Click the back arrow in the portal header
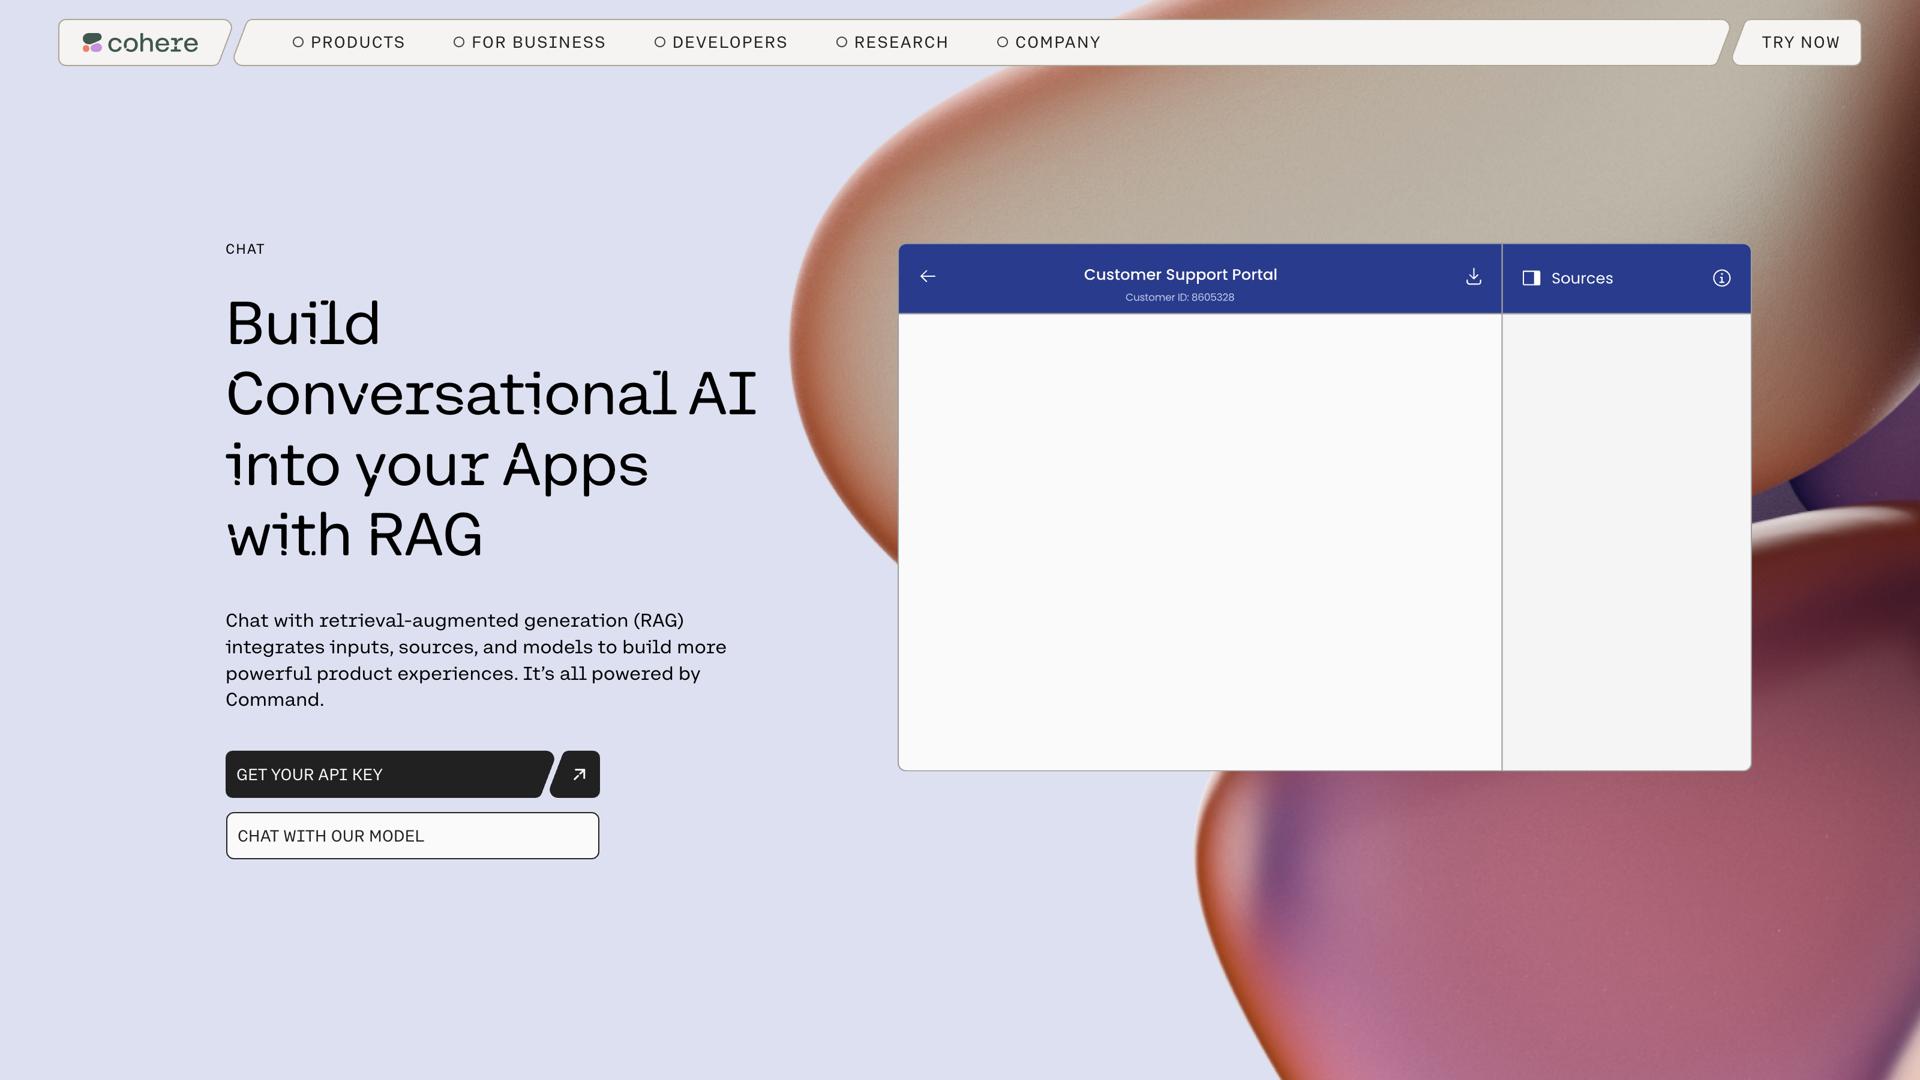The width and height of the screenshot is (1920, 1080). point(928,277)
